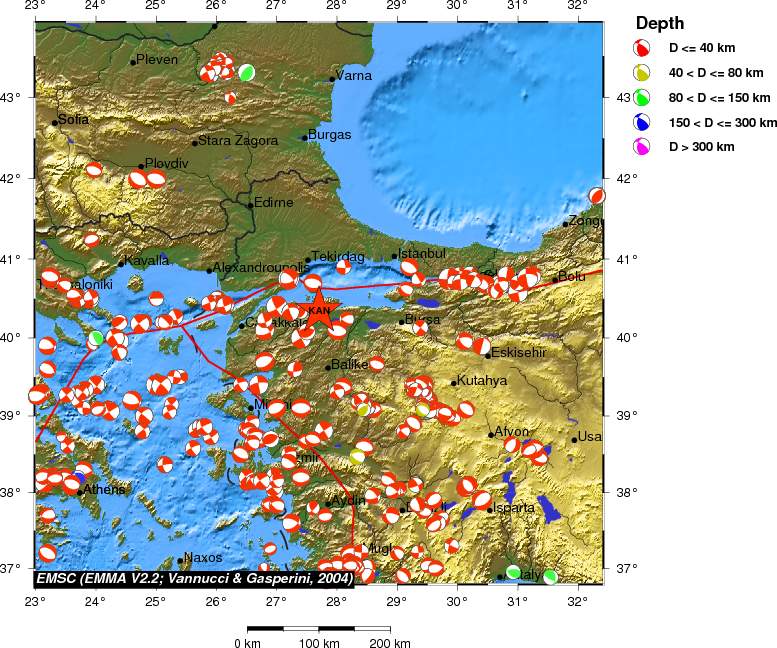
Task: Pick the red beachball on the map's right edge
Action: (x=597, y=196)
